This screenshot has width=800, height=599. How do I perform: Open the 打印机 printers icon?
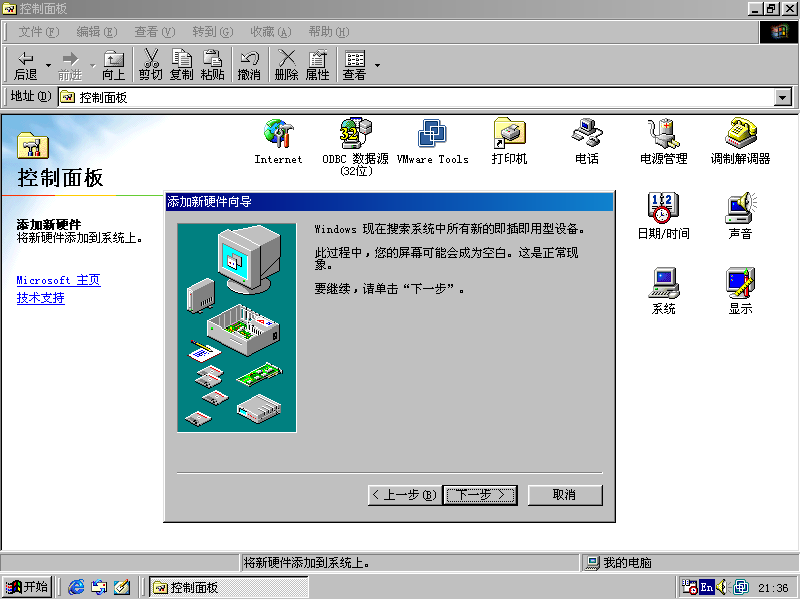(x=509, y=141)
